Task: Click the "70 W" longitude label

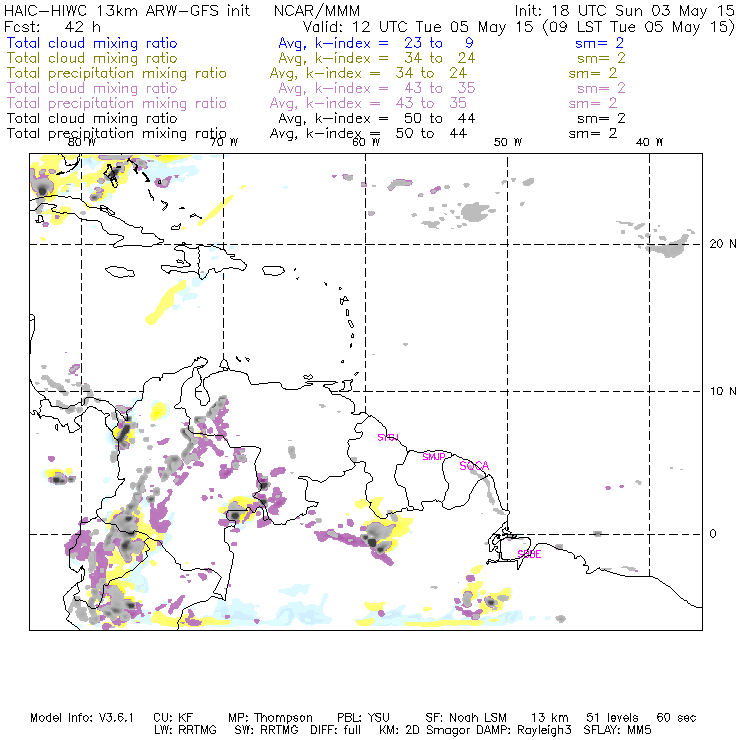Action: coord(224,142)
